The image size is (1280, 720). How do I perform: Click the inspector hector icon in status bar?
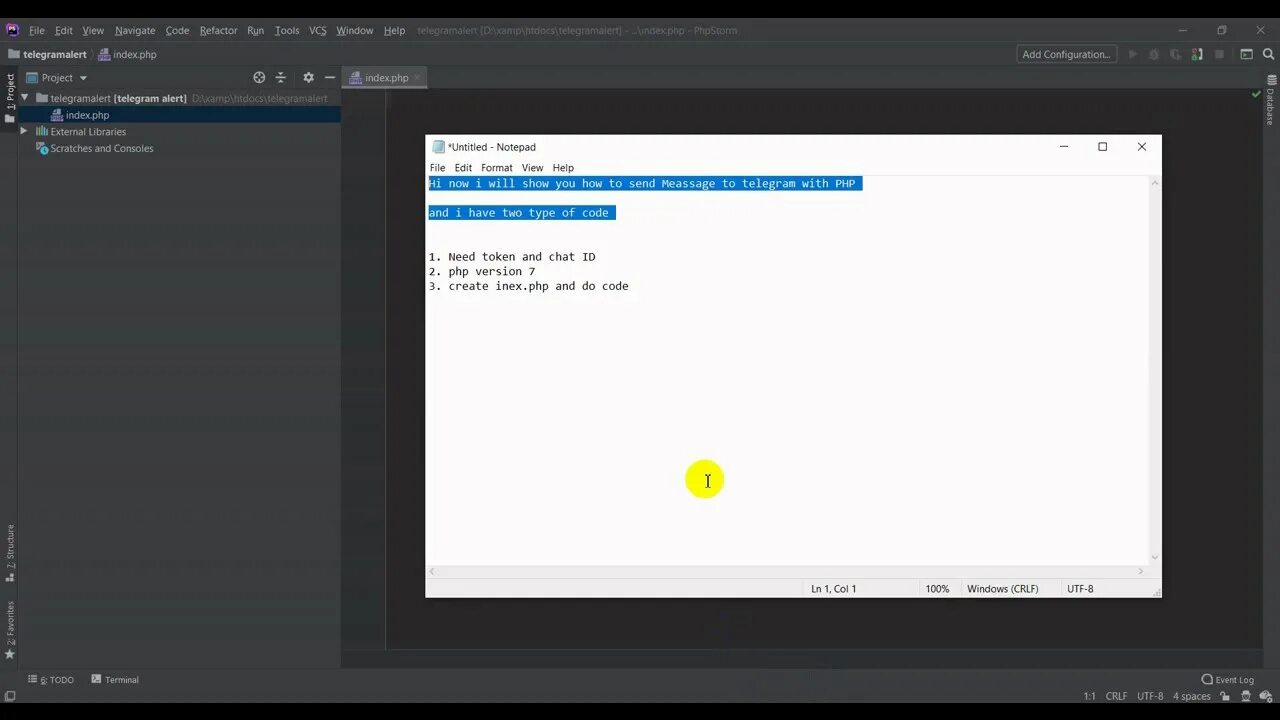(x=1244, y=696)
